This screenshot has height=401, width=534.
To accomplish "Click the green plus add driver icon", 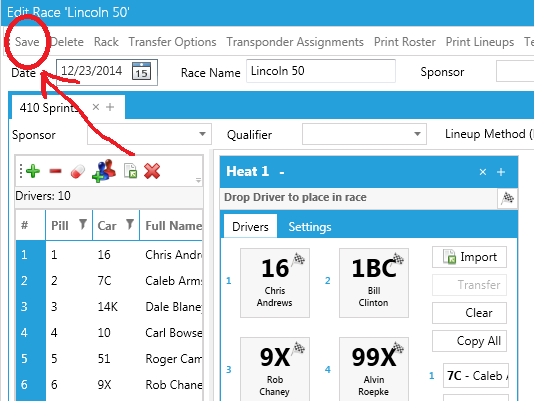I will [33, 171].
